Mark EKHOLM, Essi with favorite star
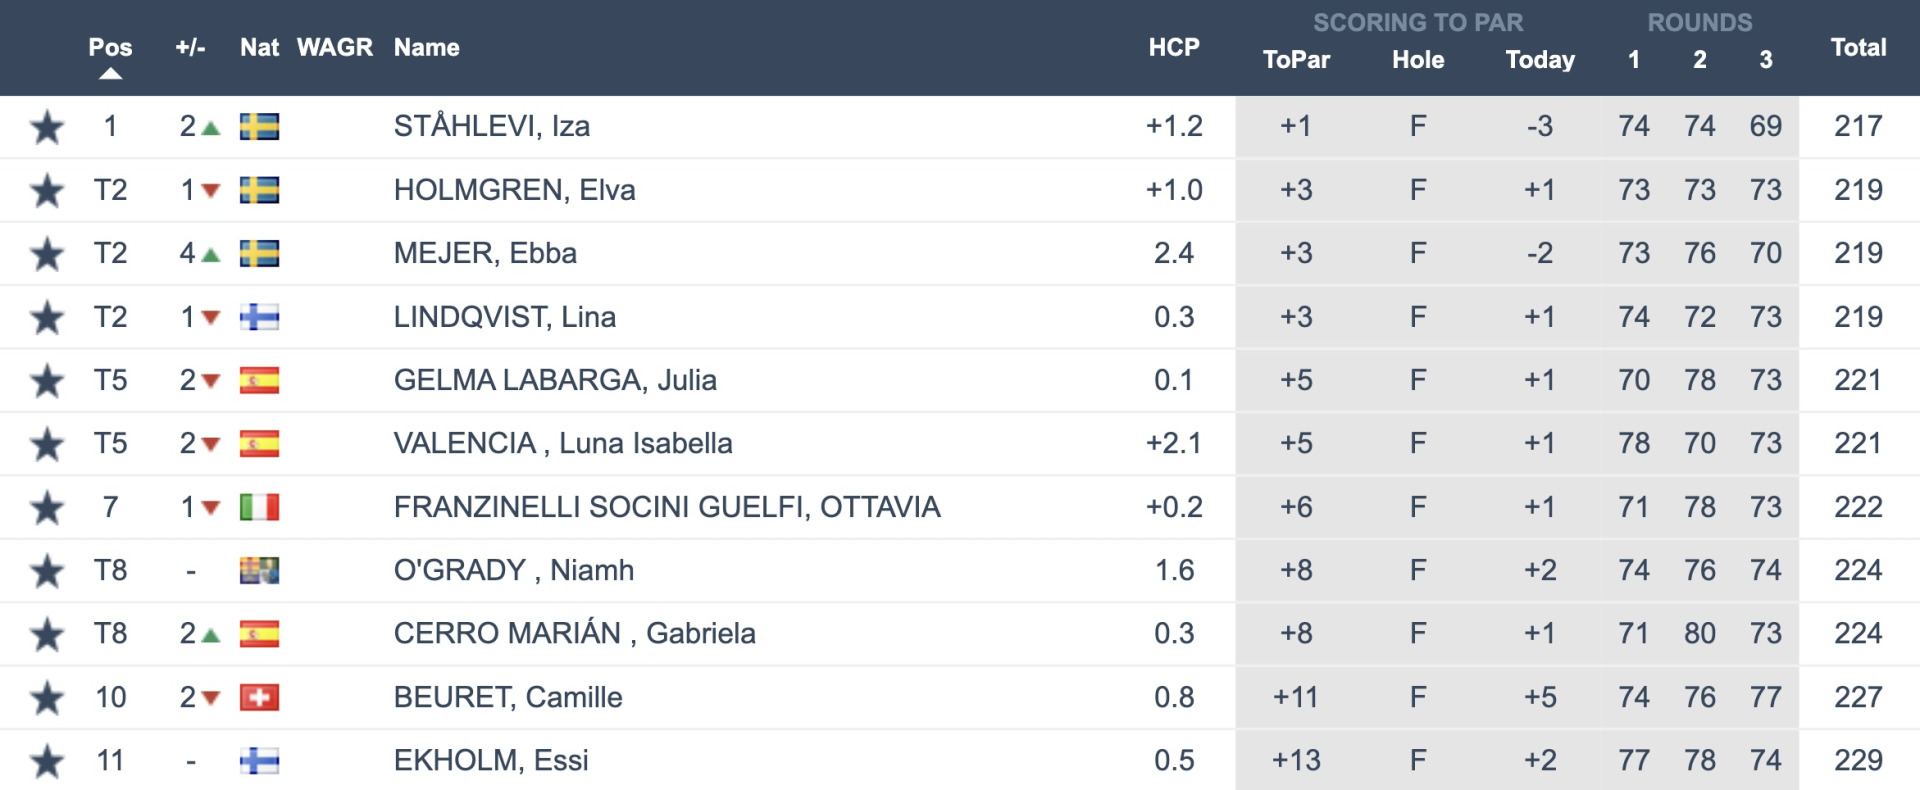The height and width of the screenshot is (790, 1920). coord(47,761)
